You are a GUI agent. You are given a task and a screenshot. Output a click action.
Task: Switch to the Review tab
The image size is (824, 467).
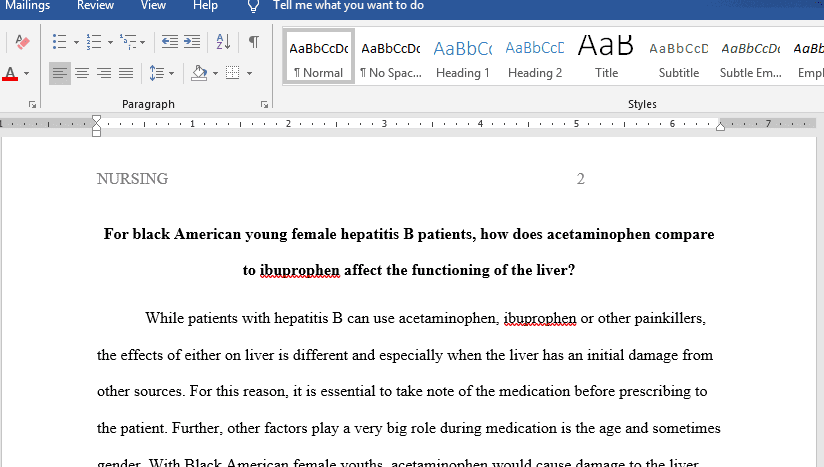pos(95,6)
